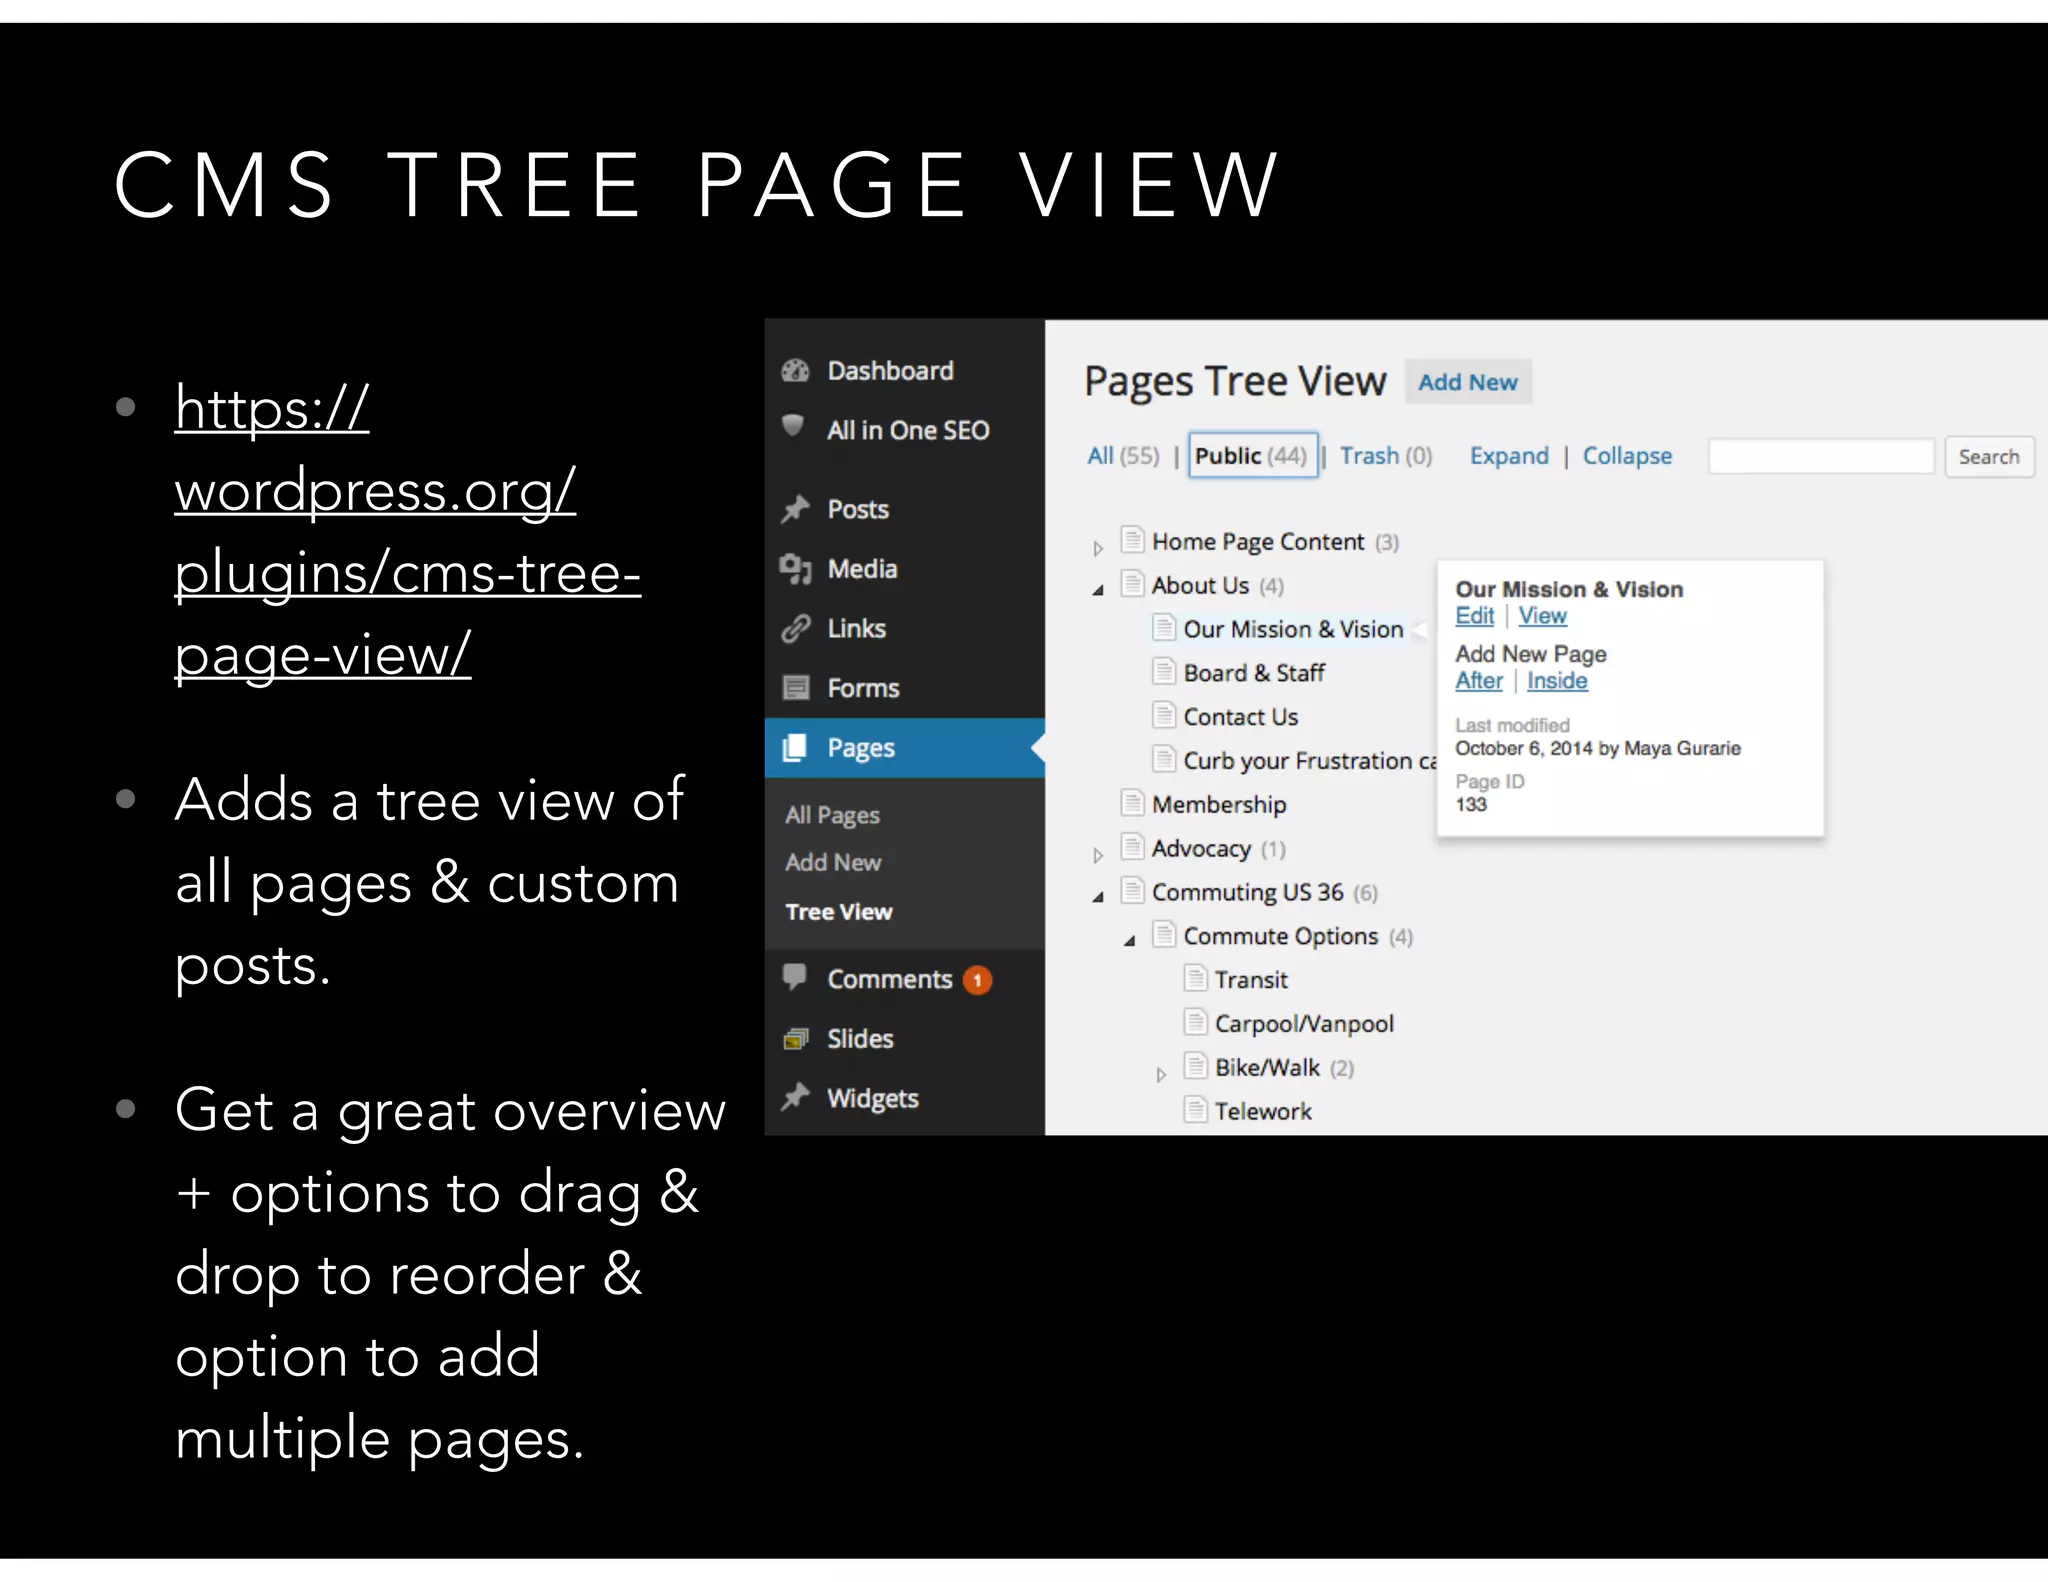Viewport: 2048px width, 1582px height.
Task: Click page icon beside Curb your Frustration
Action: (1163, 759)
